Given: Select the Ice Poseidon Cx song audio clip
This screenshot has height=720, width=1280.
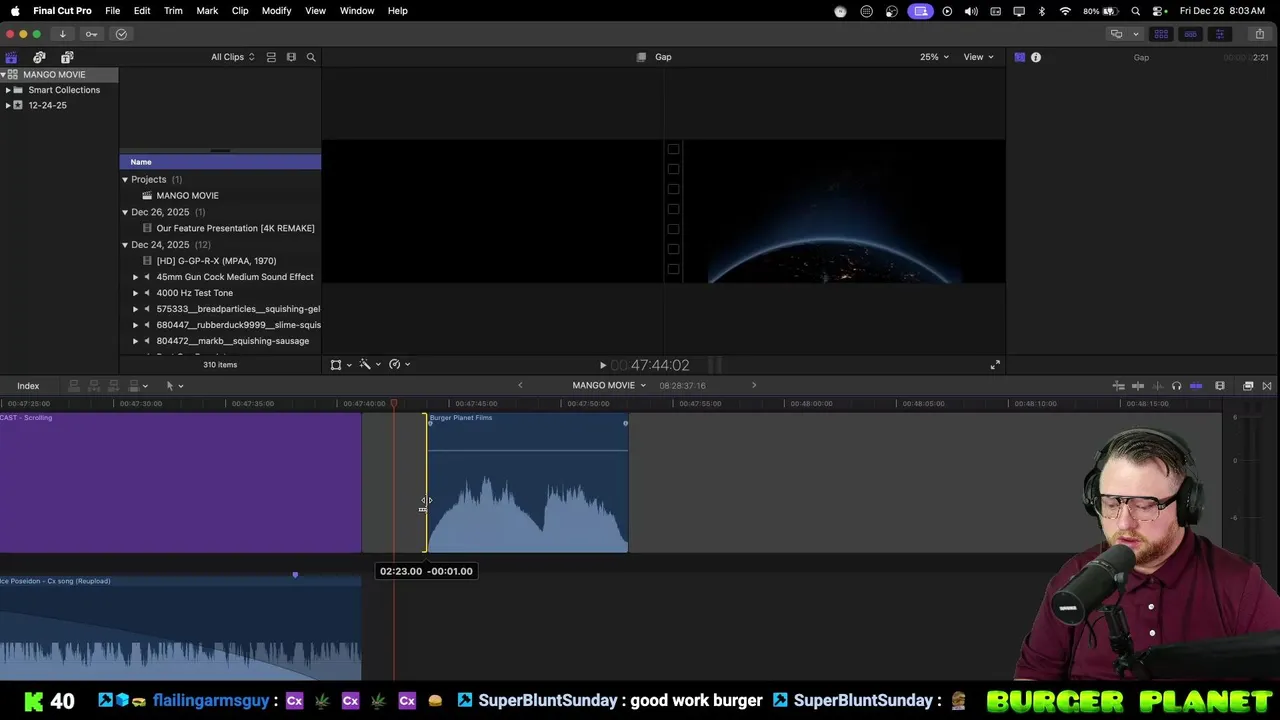Looking at the screenshot, I should [x=180, y=628].
